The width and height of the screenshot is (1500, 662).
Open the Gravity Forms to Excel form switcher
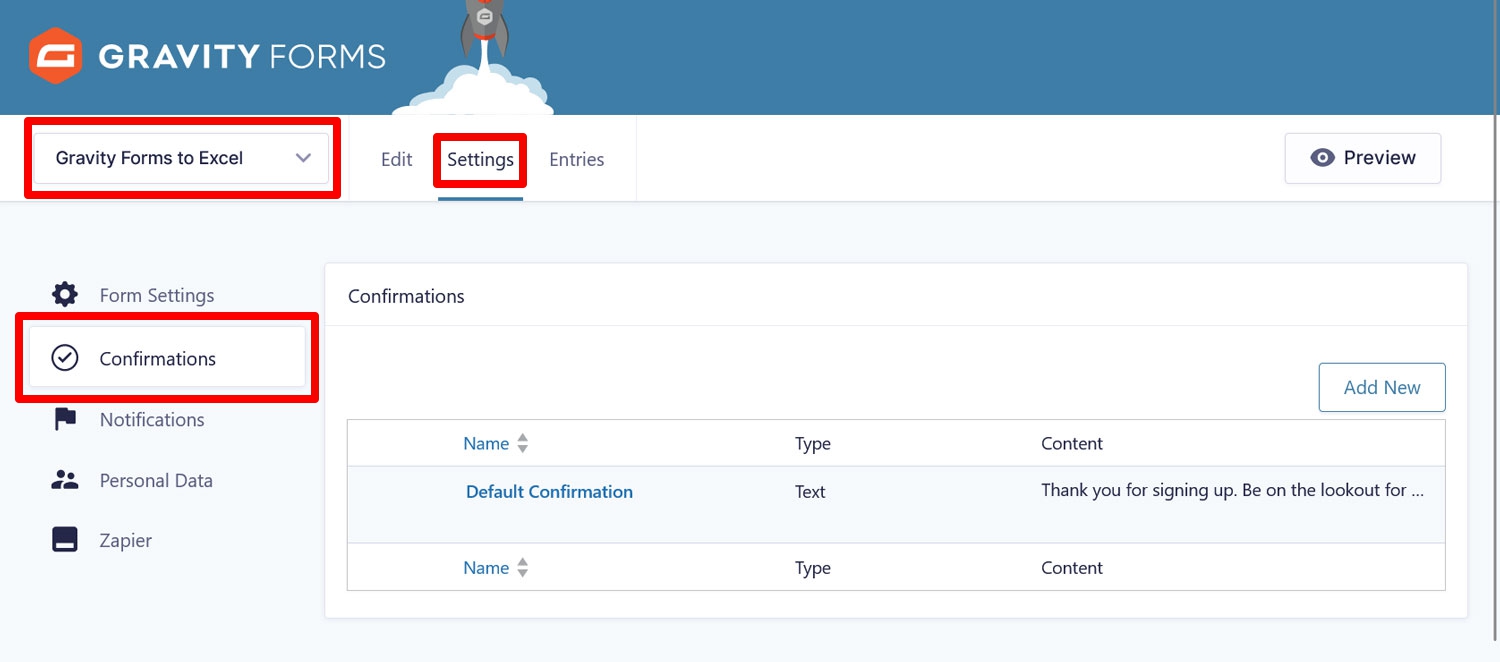(x=181, y=158)
